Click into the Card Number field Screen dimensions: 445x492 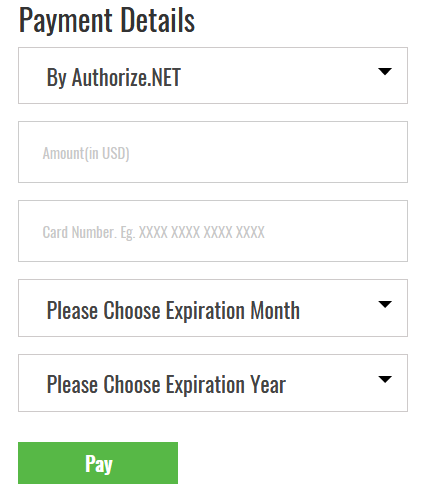click(213, 231)
